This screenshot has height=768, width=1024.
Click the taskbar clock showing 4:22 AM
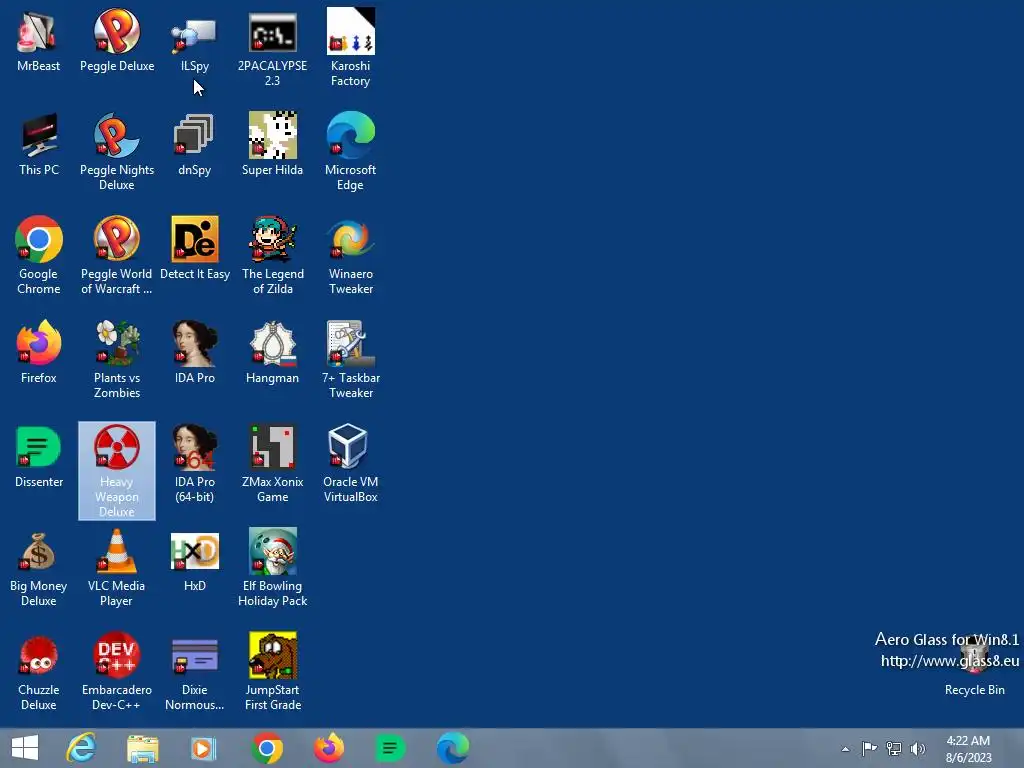pyautogui.click(x=968, y=749)
